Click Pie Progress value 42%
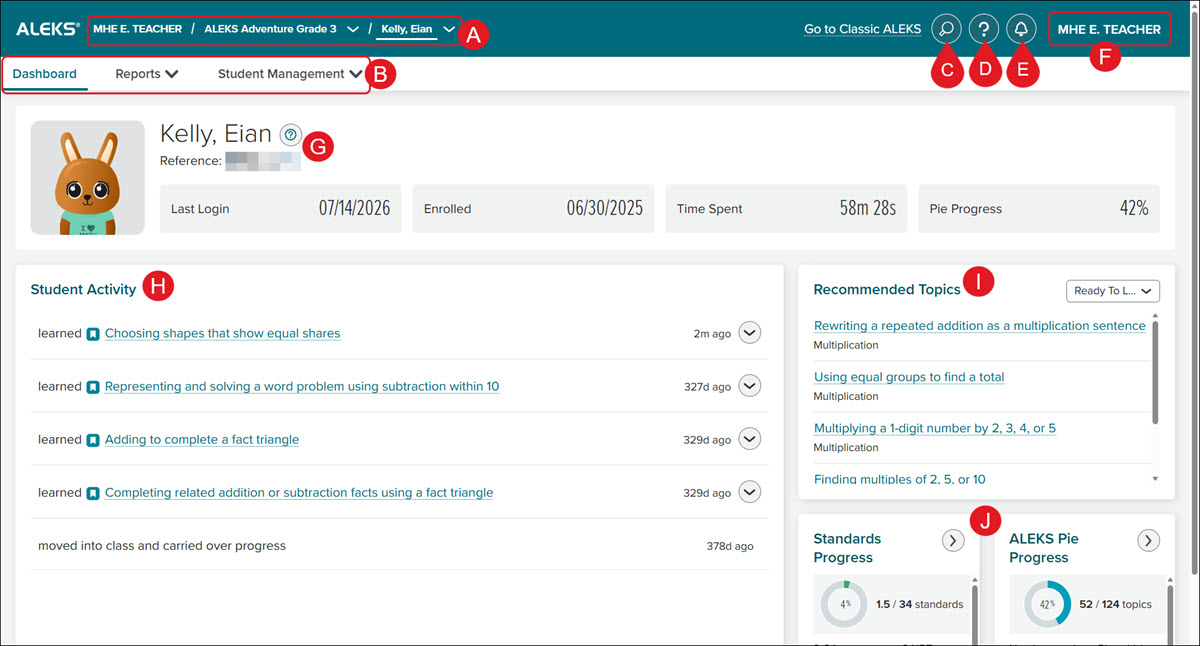 coord(1134,208)
